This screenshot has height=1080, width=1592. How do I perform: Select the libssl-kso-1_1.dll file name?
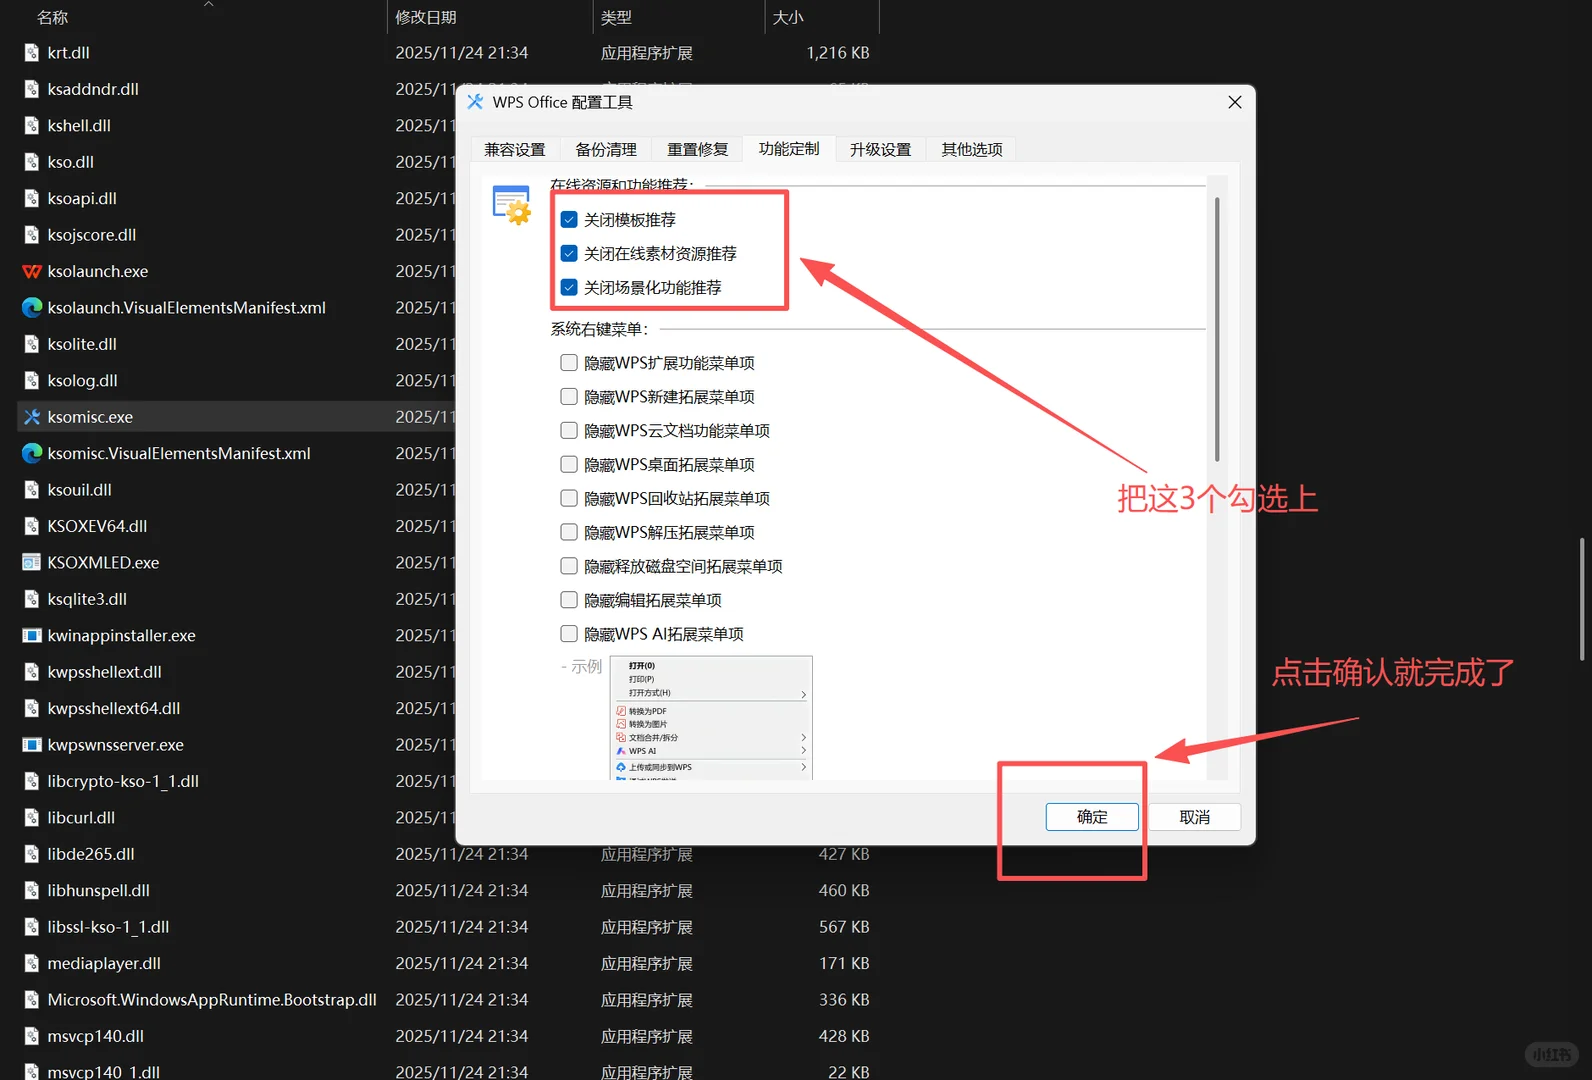tap(108, 927)
